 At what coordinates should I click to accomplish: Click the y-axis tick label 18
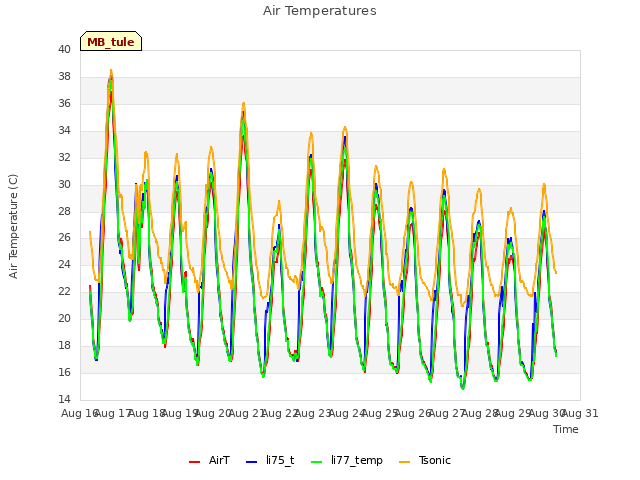click(x=64, y=345)
